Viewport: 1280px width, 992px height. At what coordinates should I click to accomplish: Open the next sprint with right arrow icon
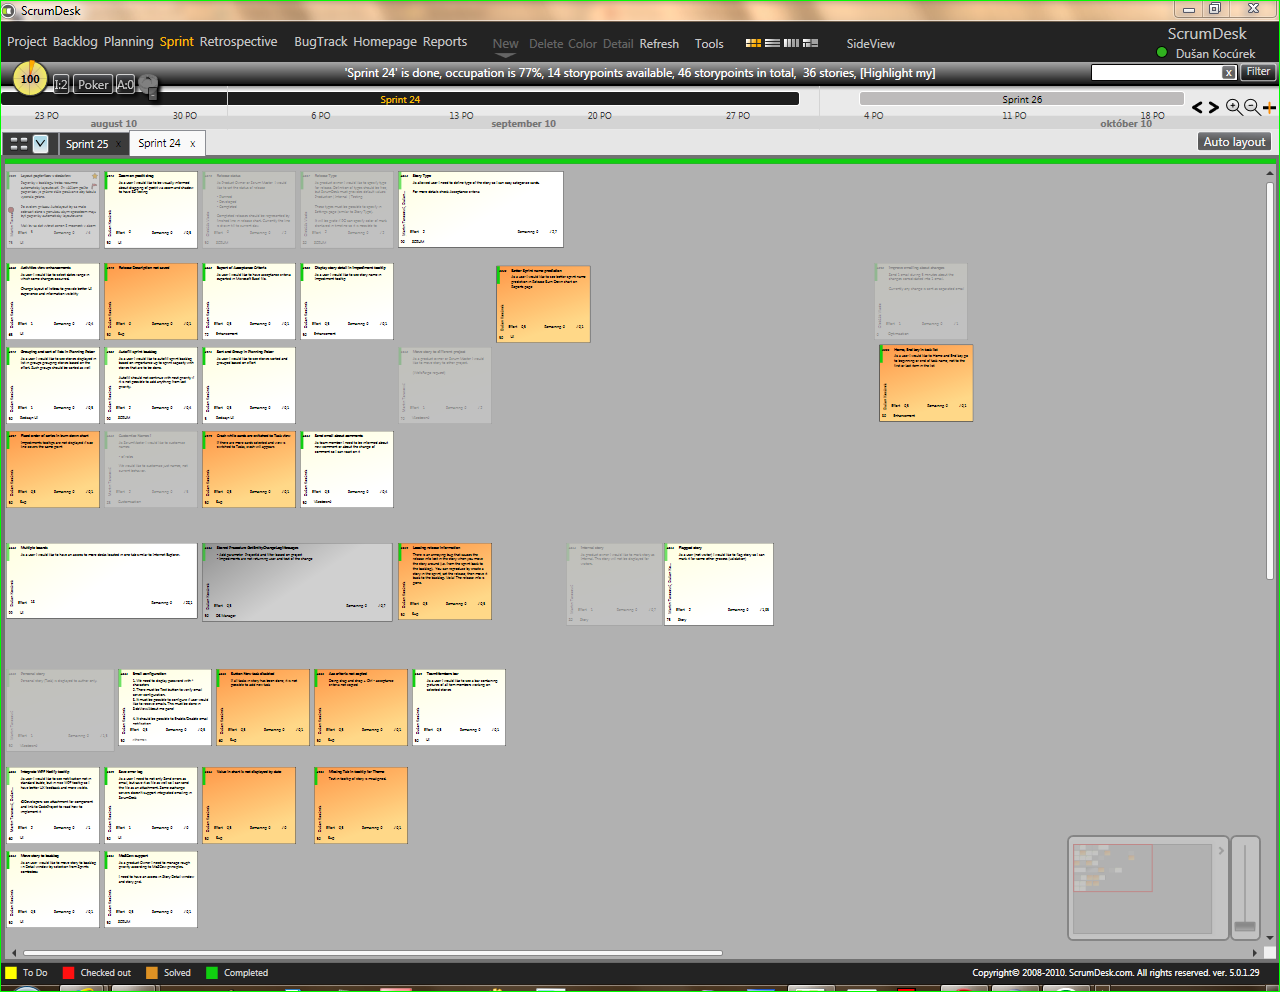click(1214, 106)
